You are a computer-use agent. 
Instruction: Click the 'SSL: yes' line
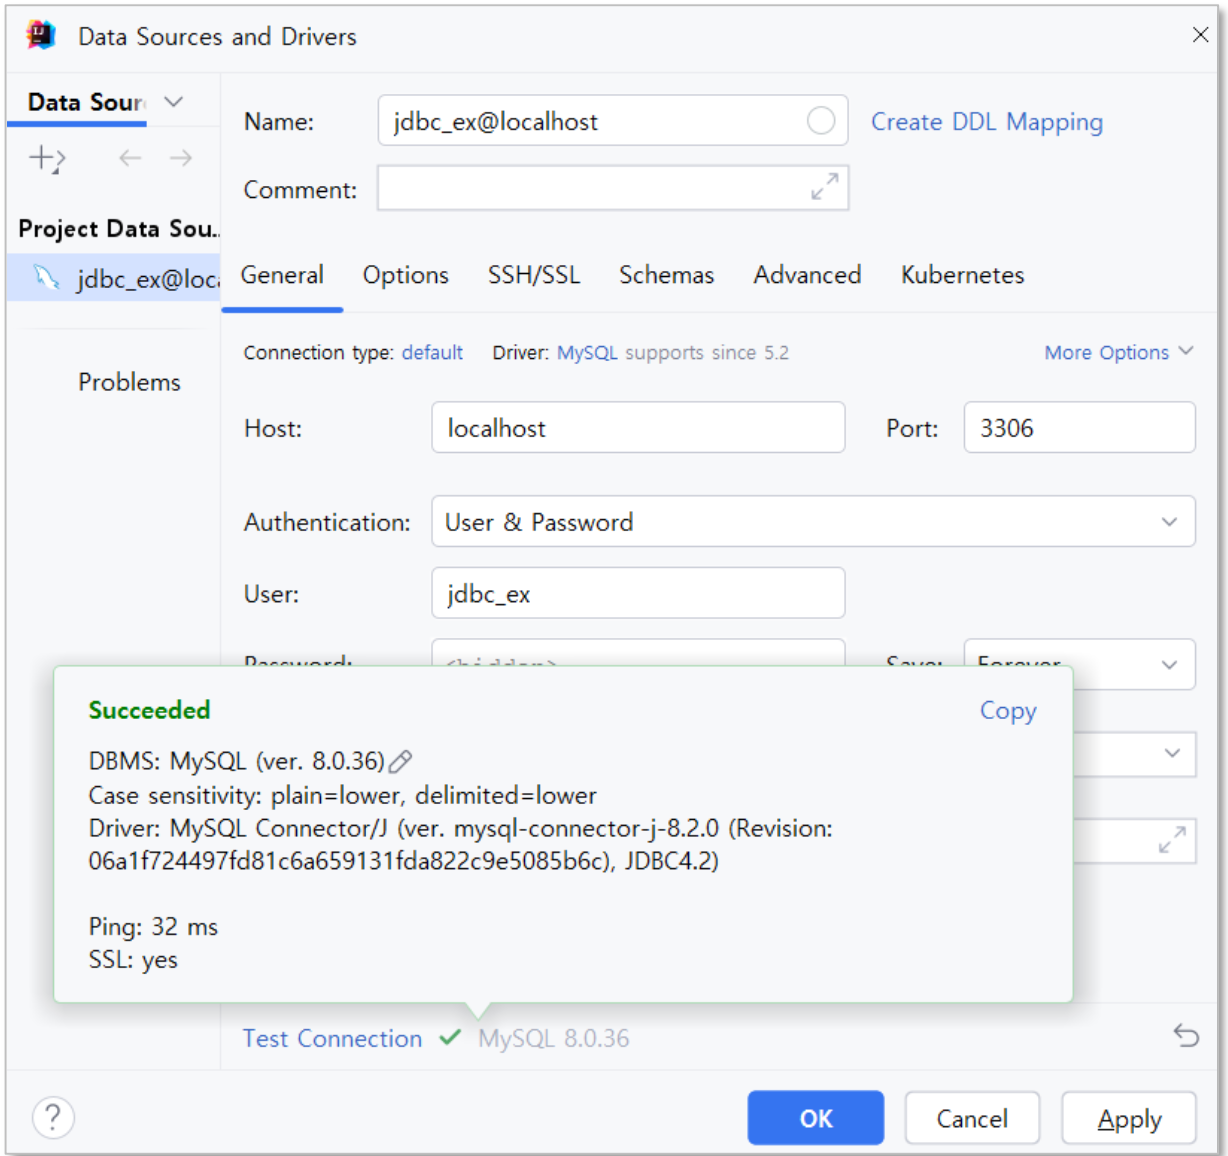point(133,960)
